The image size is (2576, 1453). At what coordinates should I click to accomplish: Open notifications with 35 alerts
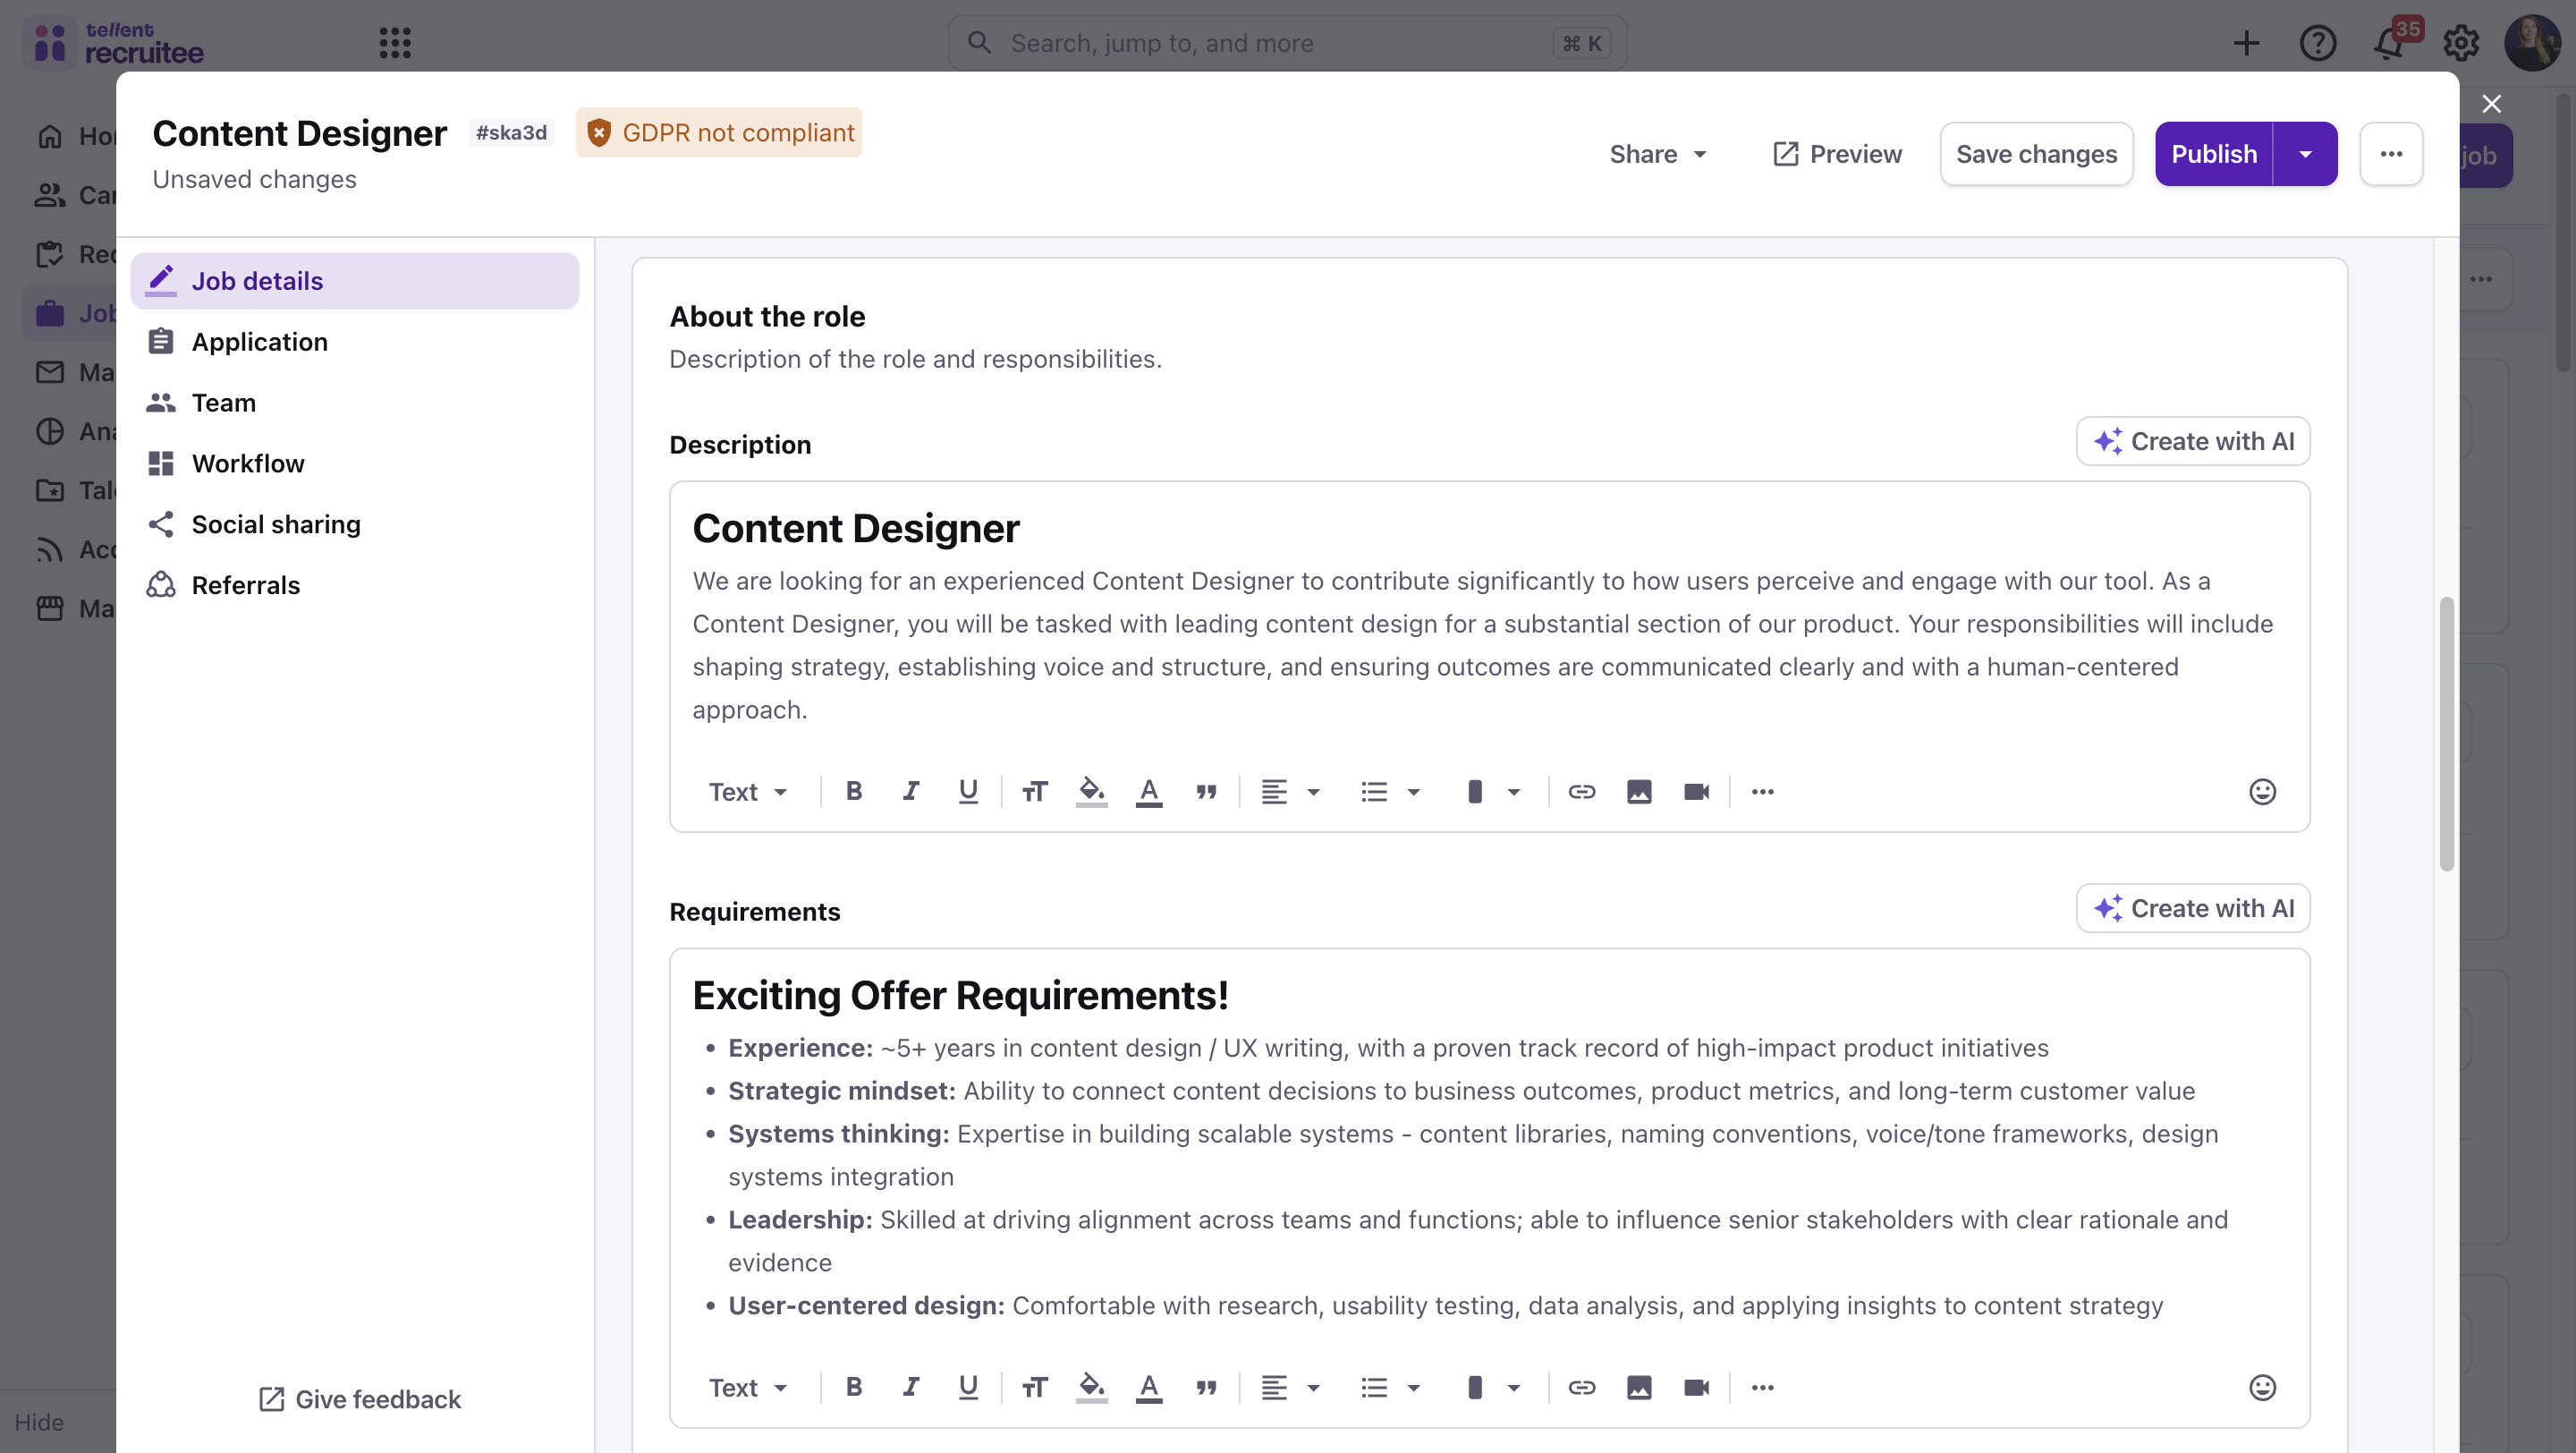(2389, 43)
